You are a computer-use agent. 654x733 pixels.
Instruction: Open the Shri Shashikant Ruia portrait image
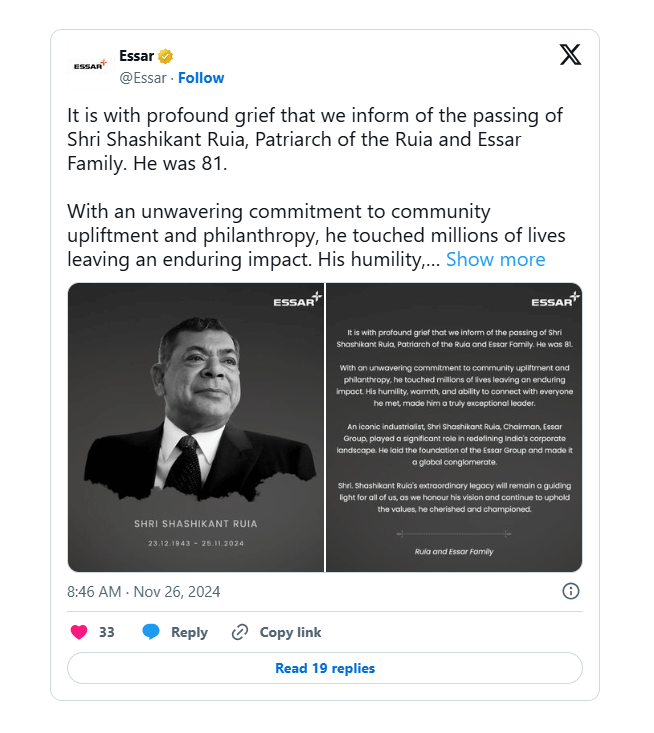coord(196,427)
